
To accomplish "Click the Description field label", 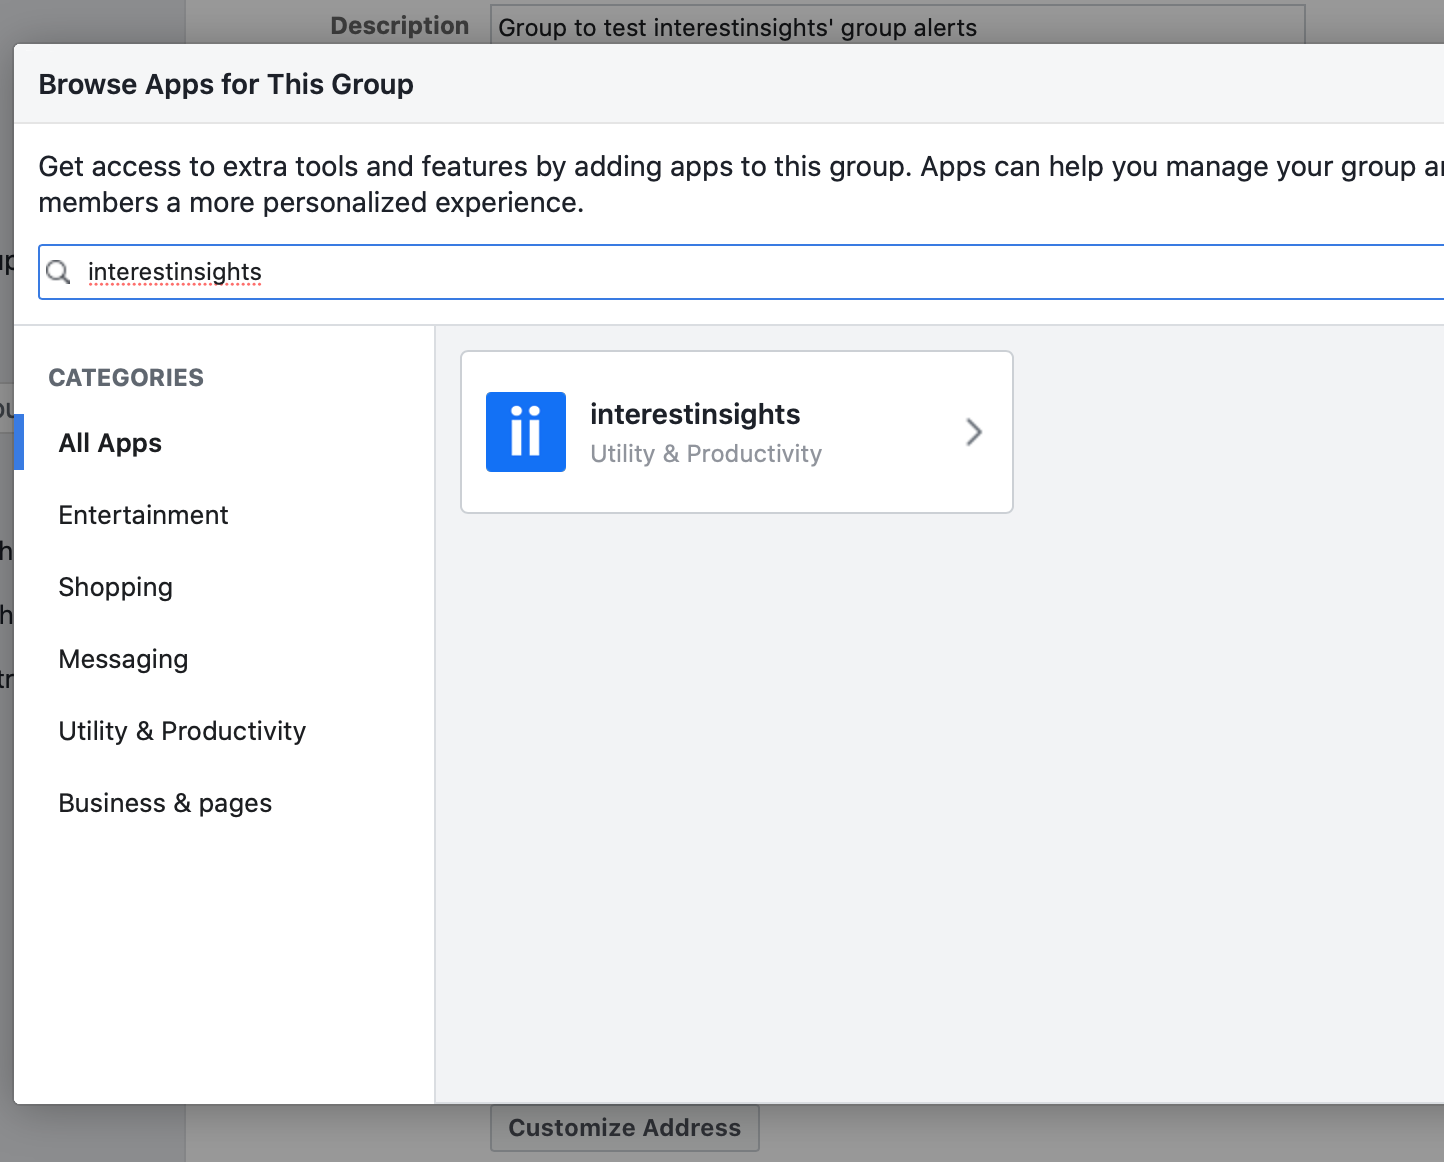I will click(399, 26).
